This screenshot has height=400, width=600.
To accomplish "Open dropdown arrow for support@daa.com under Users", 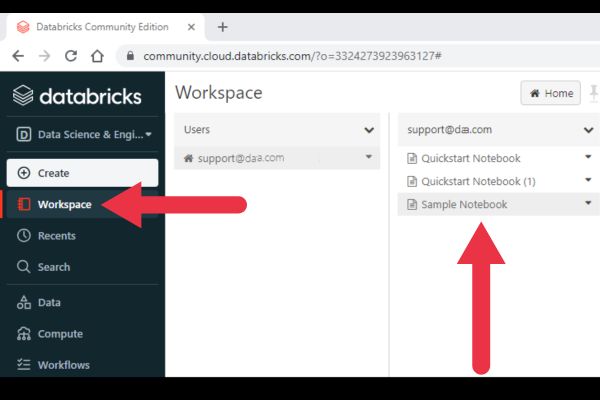I will click(368, 157).
